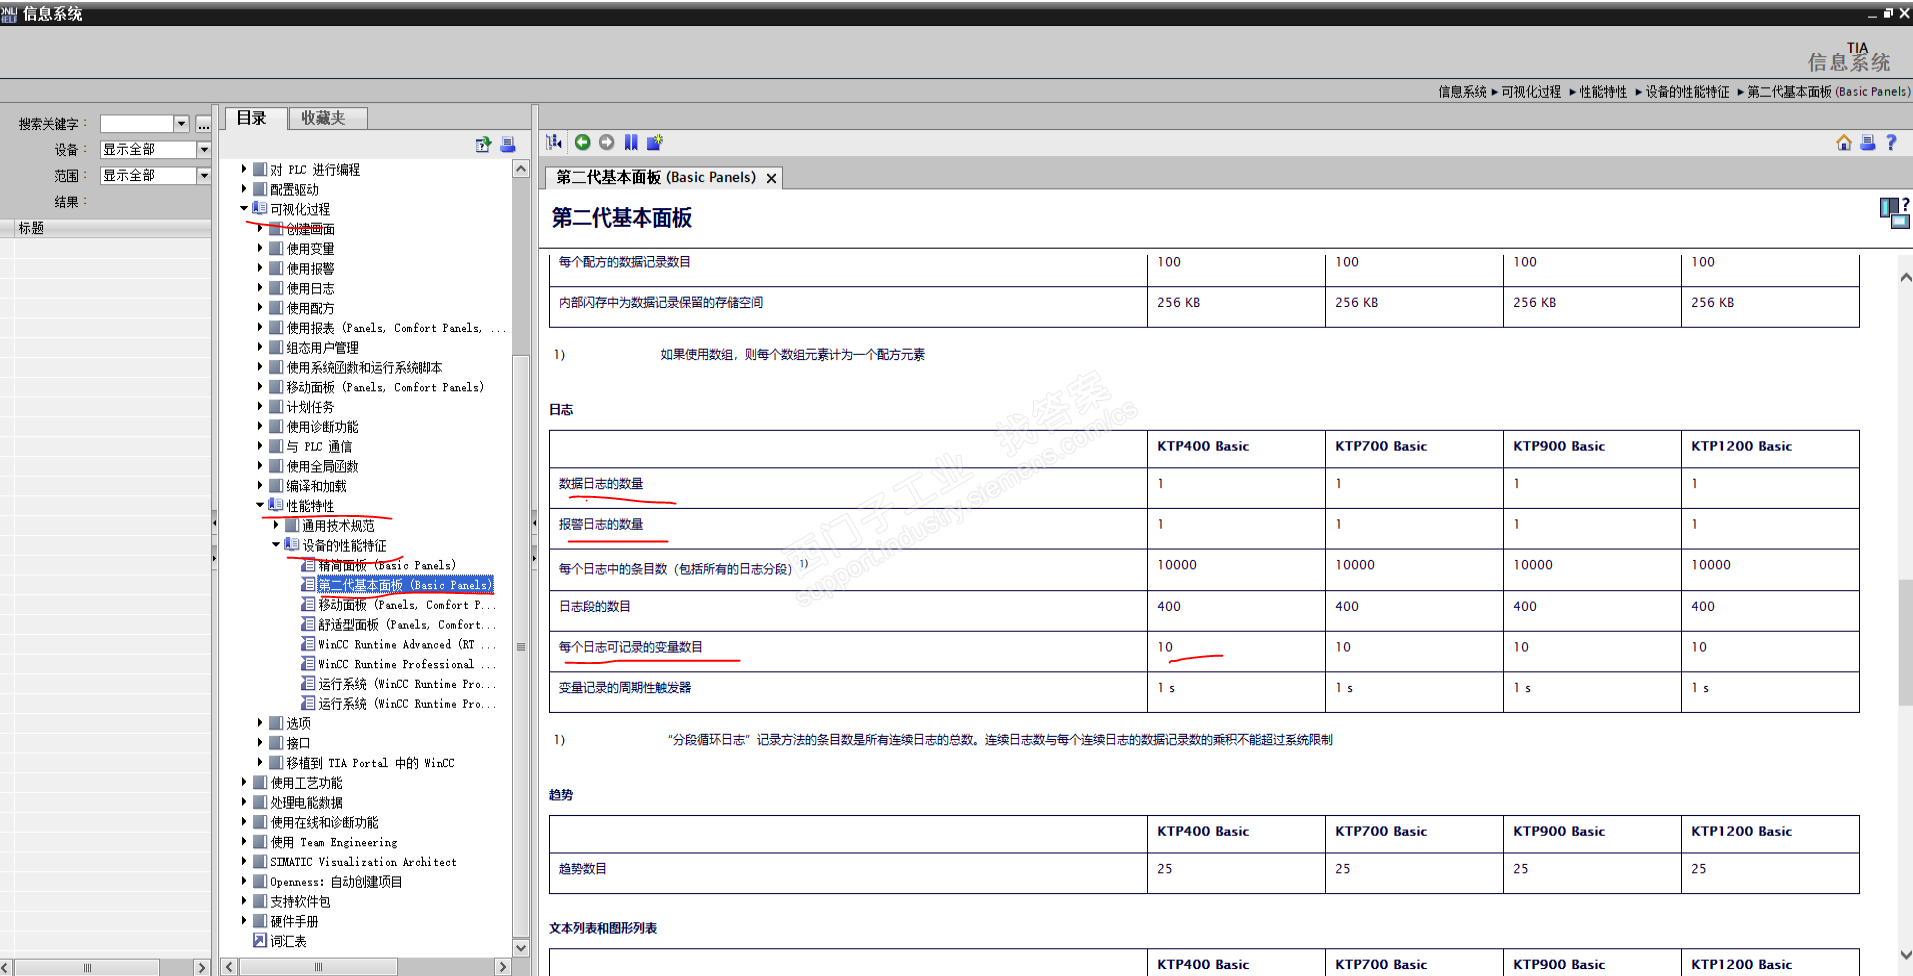Viewport: 1913px width, 976px height.
Task: Switch to the 收藏夹 tab
Action: [x=327, y=118]
